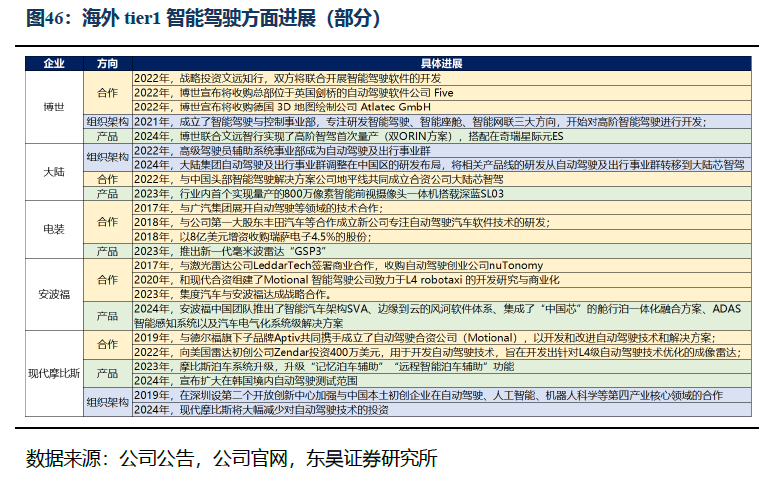Click the row mentioning 双ORIN方案 and 奇瑞星际元ES
The image size is (771, 483).
click(x=442, y=136)
